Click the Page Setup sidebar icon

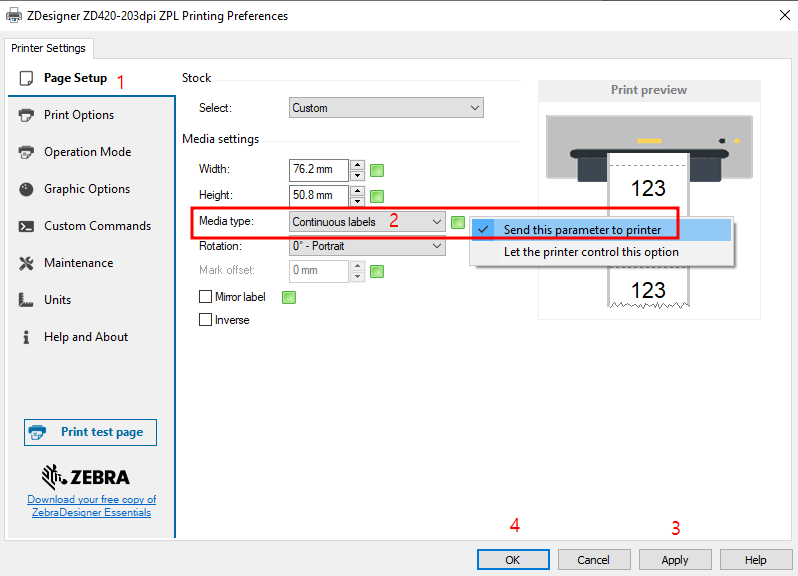(x=26, y=78)
